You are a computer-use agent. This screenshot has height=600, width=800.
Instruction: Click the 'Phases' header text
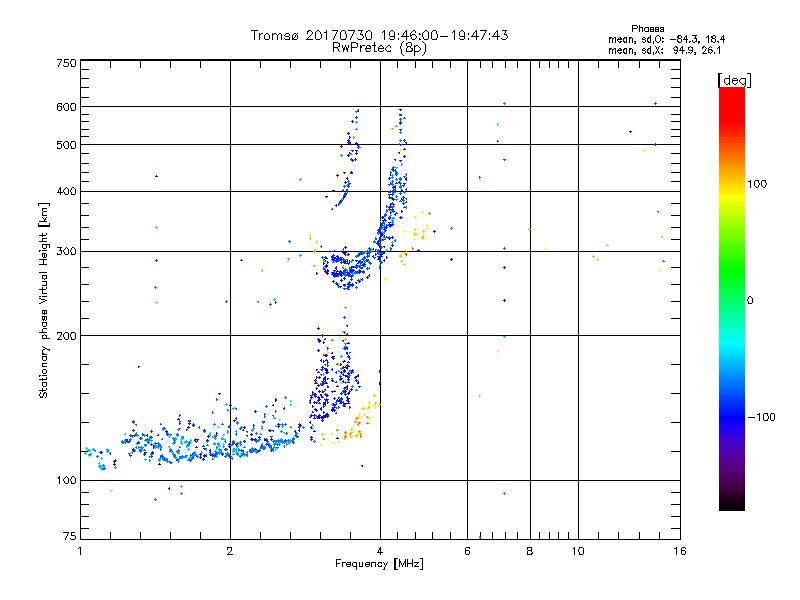click(647, 29)
